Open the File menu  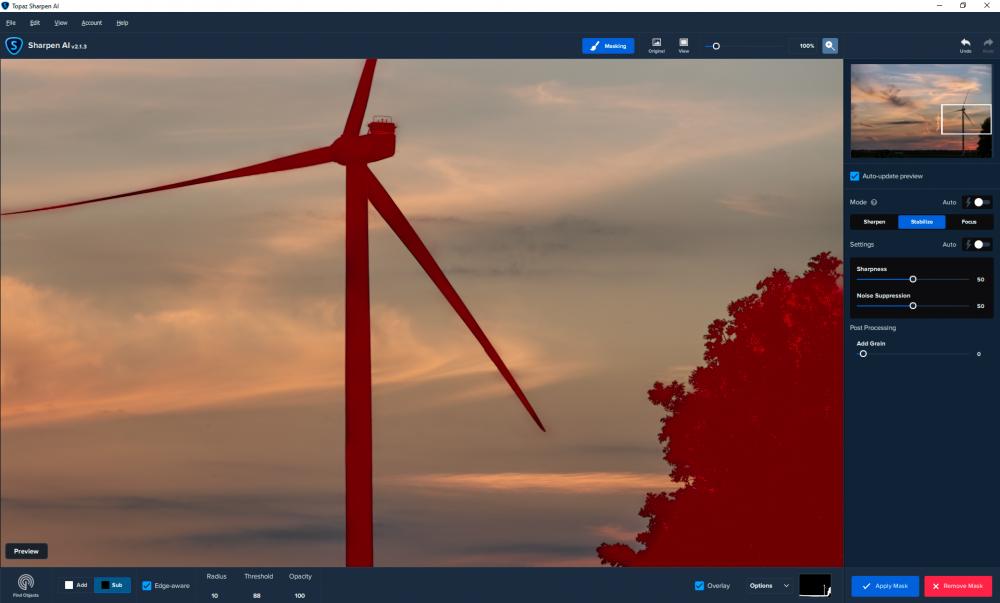pos(11,23)
